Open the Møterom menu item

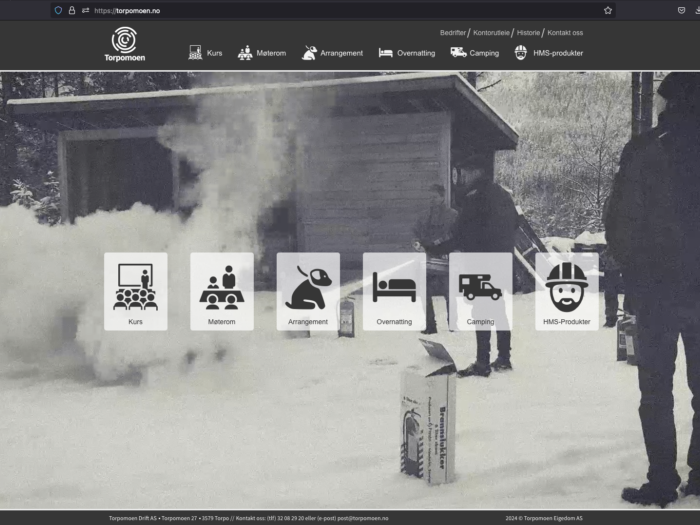[x=271, y=53]
